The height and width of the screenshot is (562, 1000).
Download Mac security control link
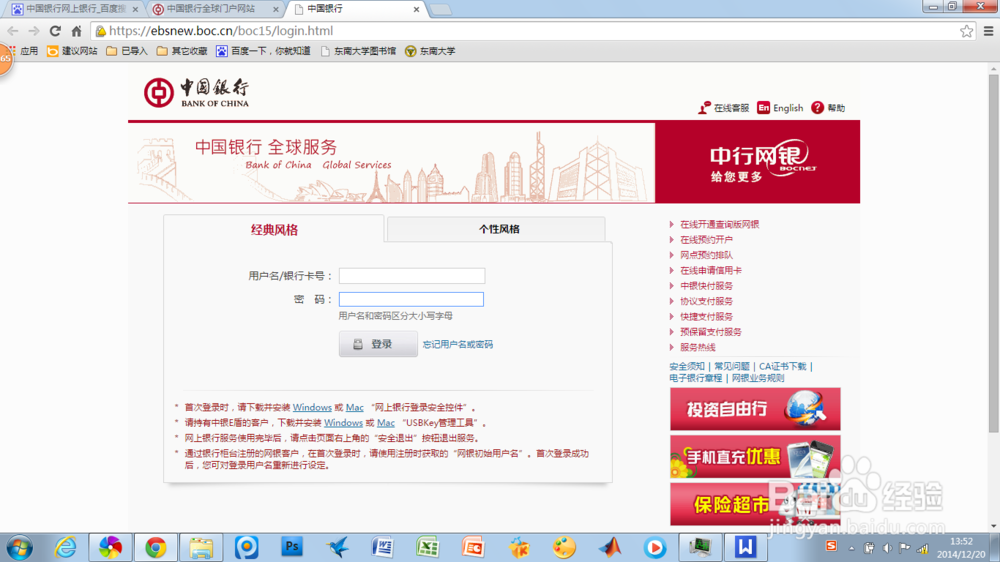[x=355, y=407]
